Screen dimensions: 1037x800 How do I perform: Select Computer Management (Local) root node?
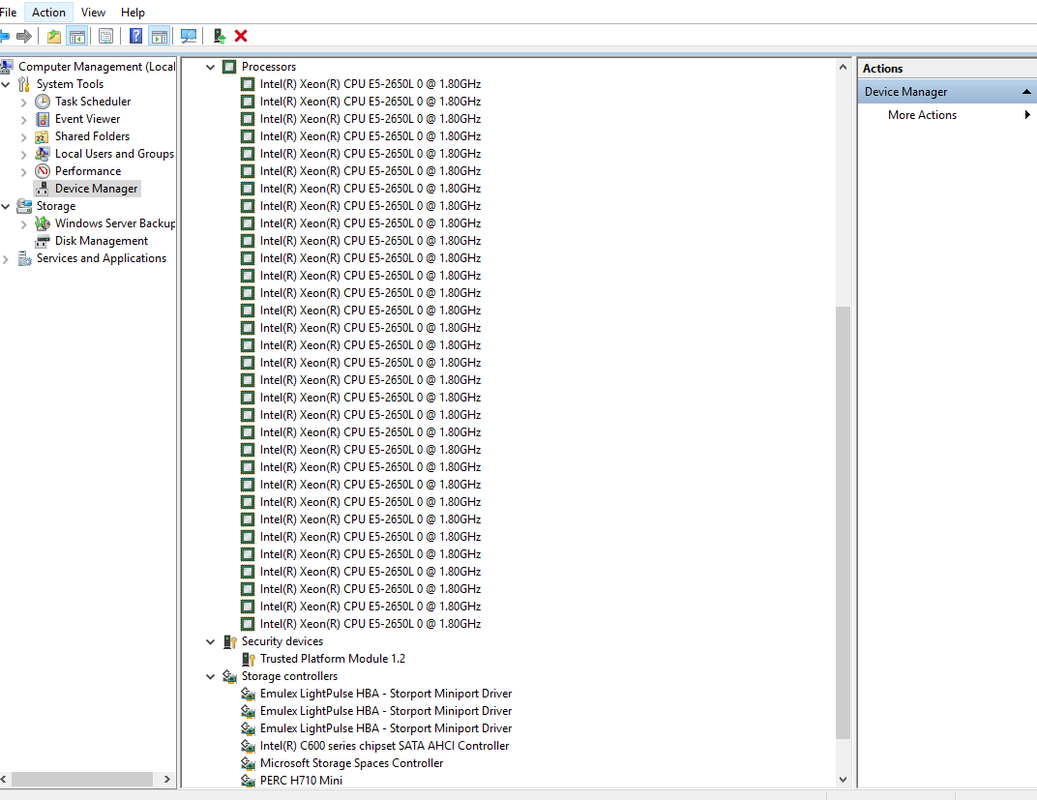point(97,67)
